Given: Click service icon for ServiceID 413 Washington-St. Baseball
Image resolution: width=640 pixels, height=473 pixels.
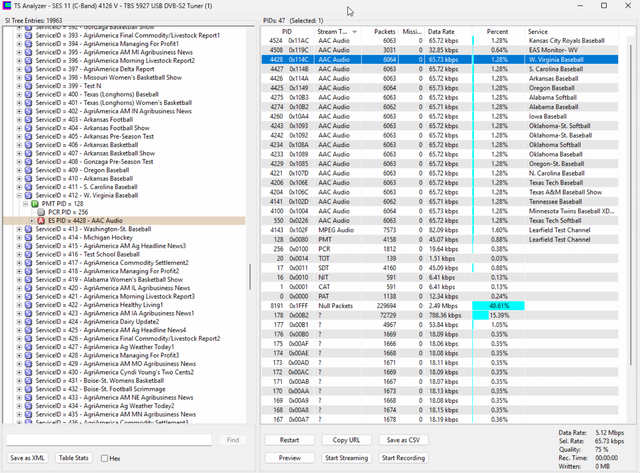Looking at the screenshot, I should point(28,229).
